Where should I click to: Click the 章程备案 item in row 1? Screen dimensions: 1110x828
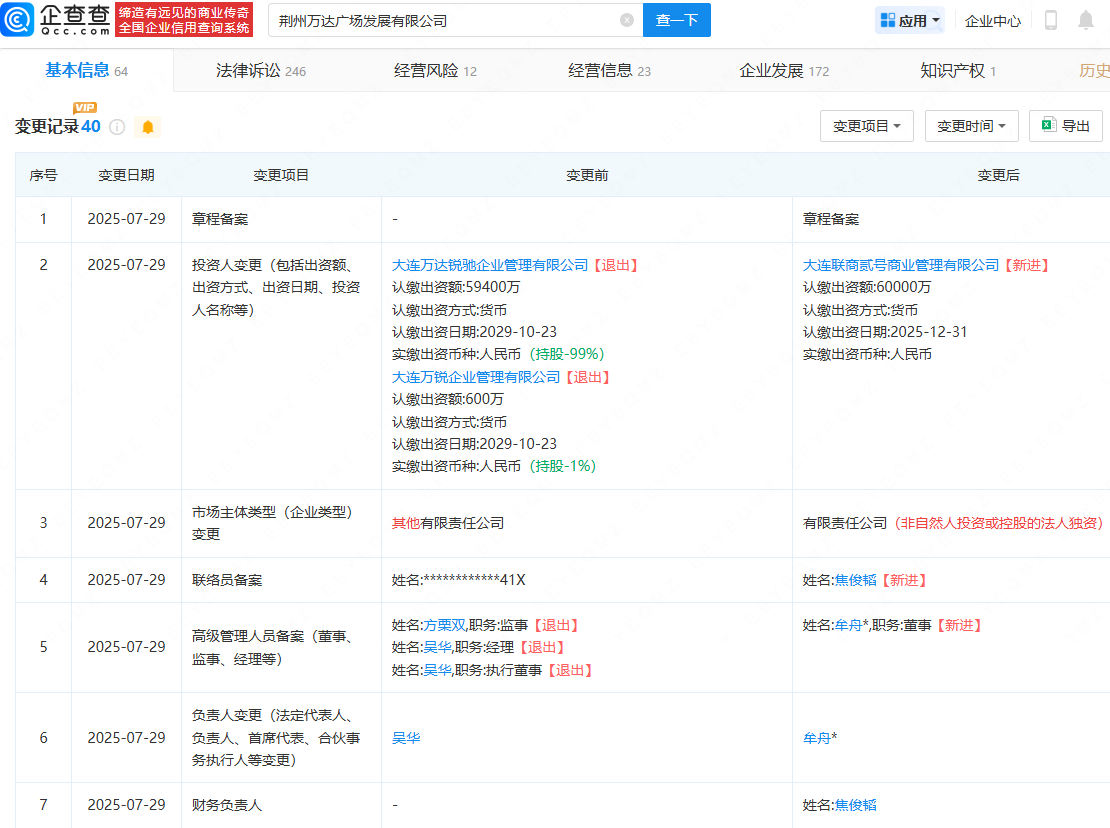tap(220, 219)
